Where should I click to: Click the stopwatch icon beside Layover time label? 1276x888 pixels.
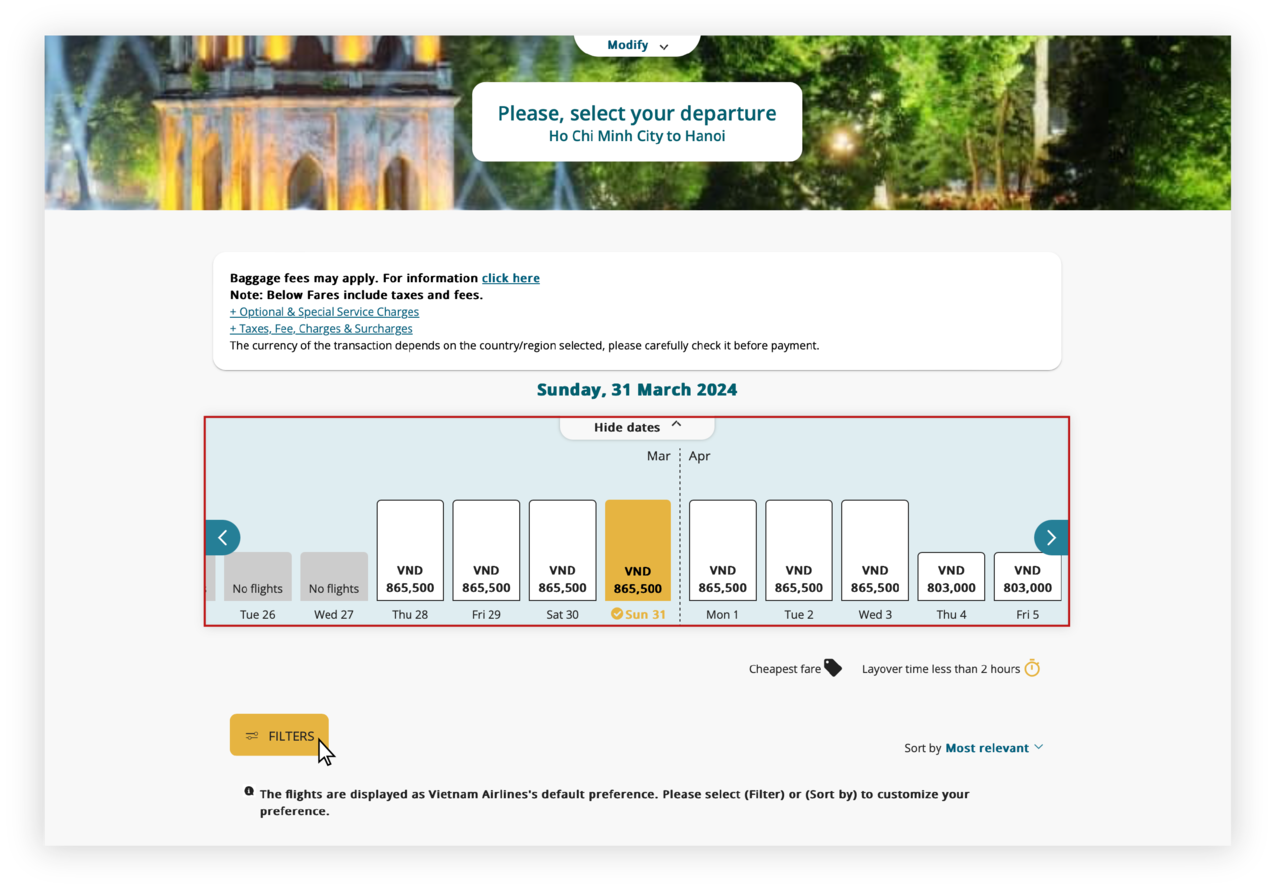[1032, 668]
